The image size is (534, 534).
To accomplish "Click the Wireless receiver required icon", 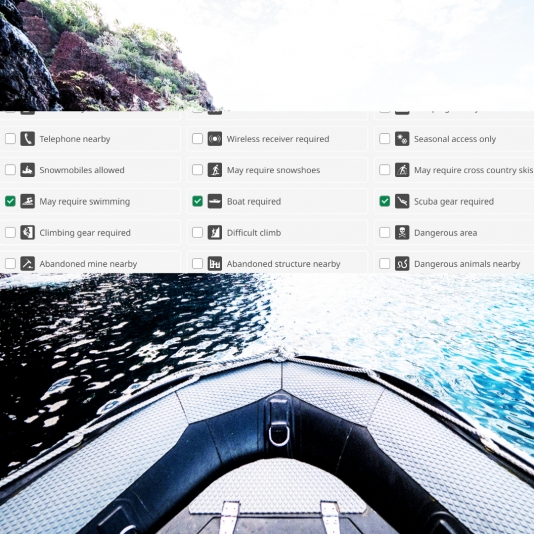I will pos(215,139).
